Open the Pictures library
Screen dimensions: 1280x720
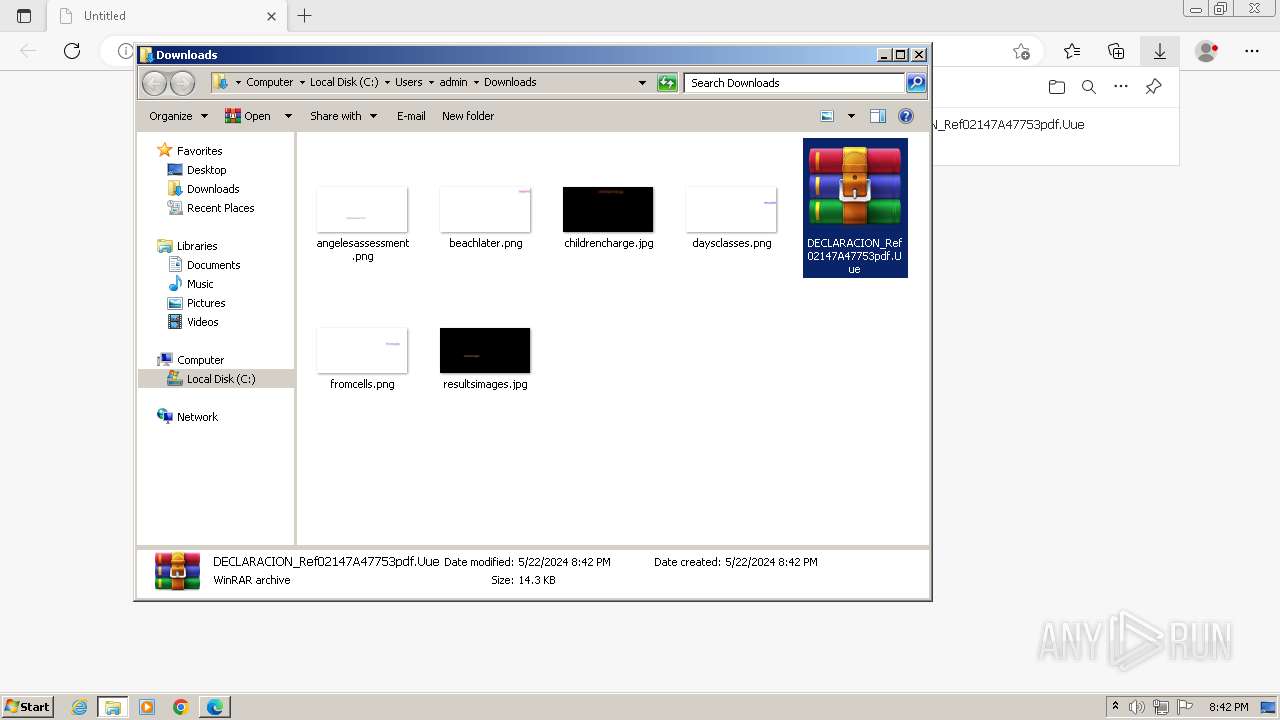pos(206,303)
